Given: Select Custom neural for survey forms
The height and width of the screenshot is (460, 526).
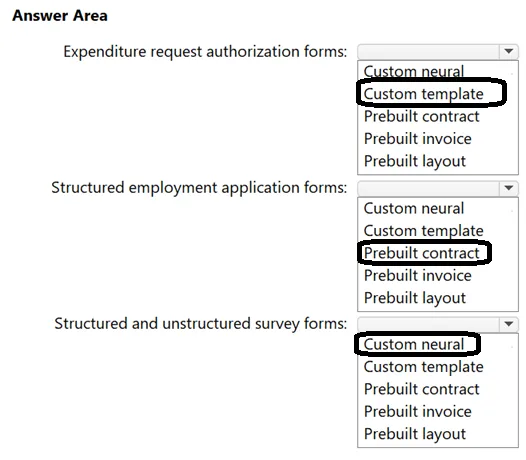Looking at the screenshot, I should 414,345.
